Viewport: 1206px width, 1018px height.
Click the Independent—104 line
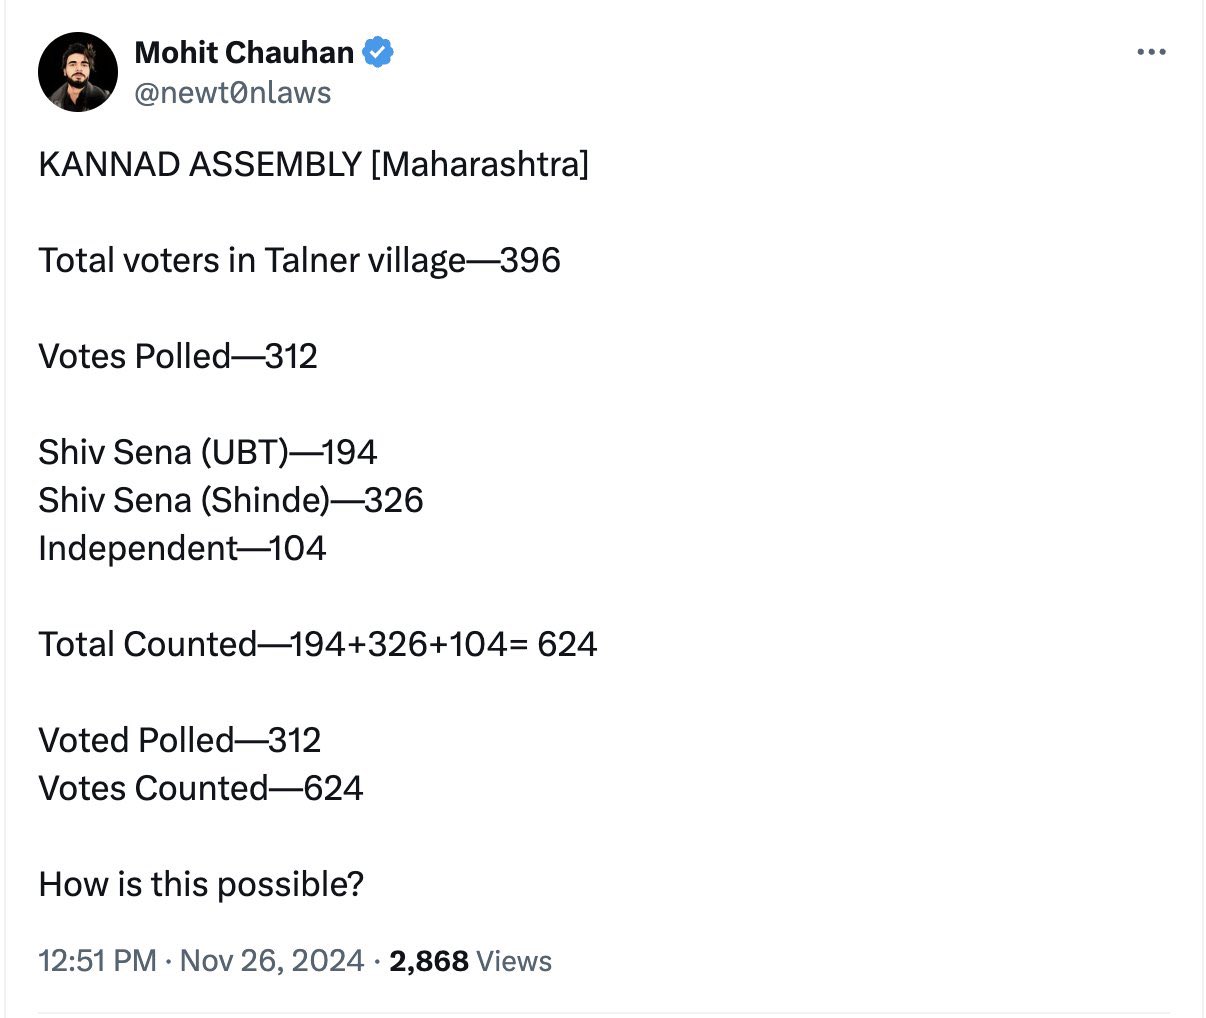click(182, 548)
